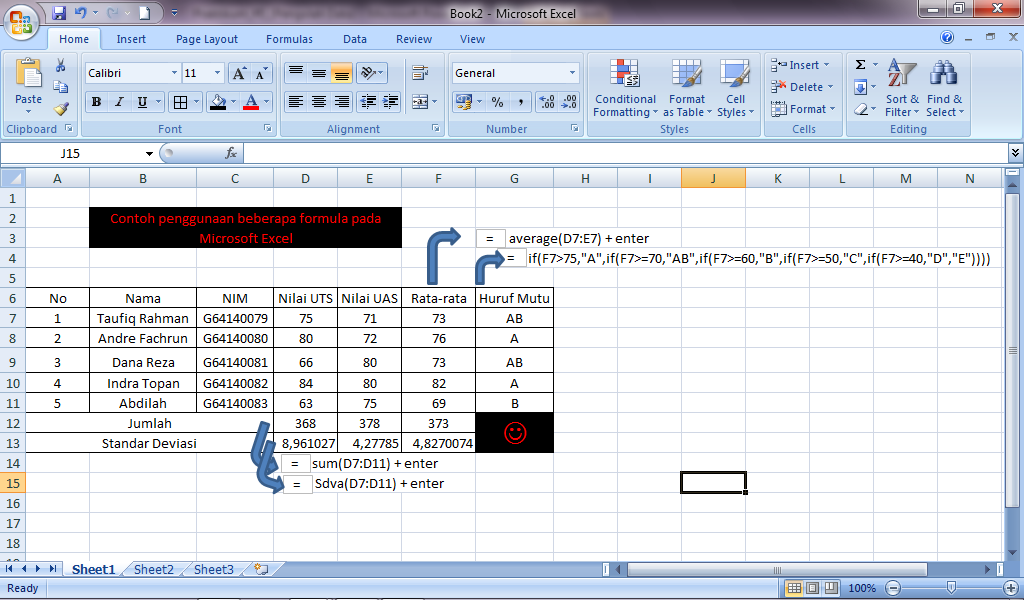Image resolution: width=1024 pixels, height=600 pixels.
Task: Expand the Name Box dropdown arrow
Action: tap(149, 153)
